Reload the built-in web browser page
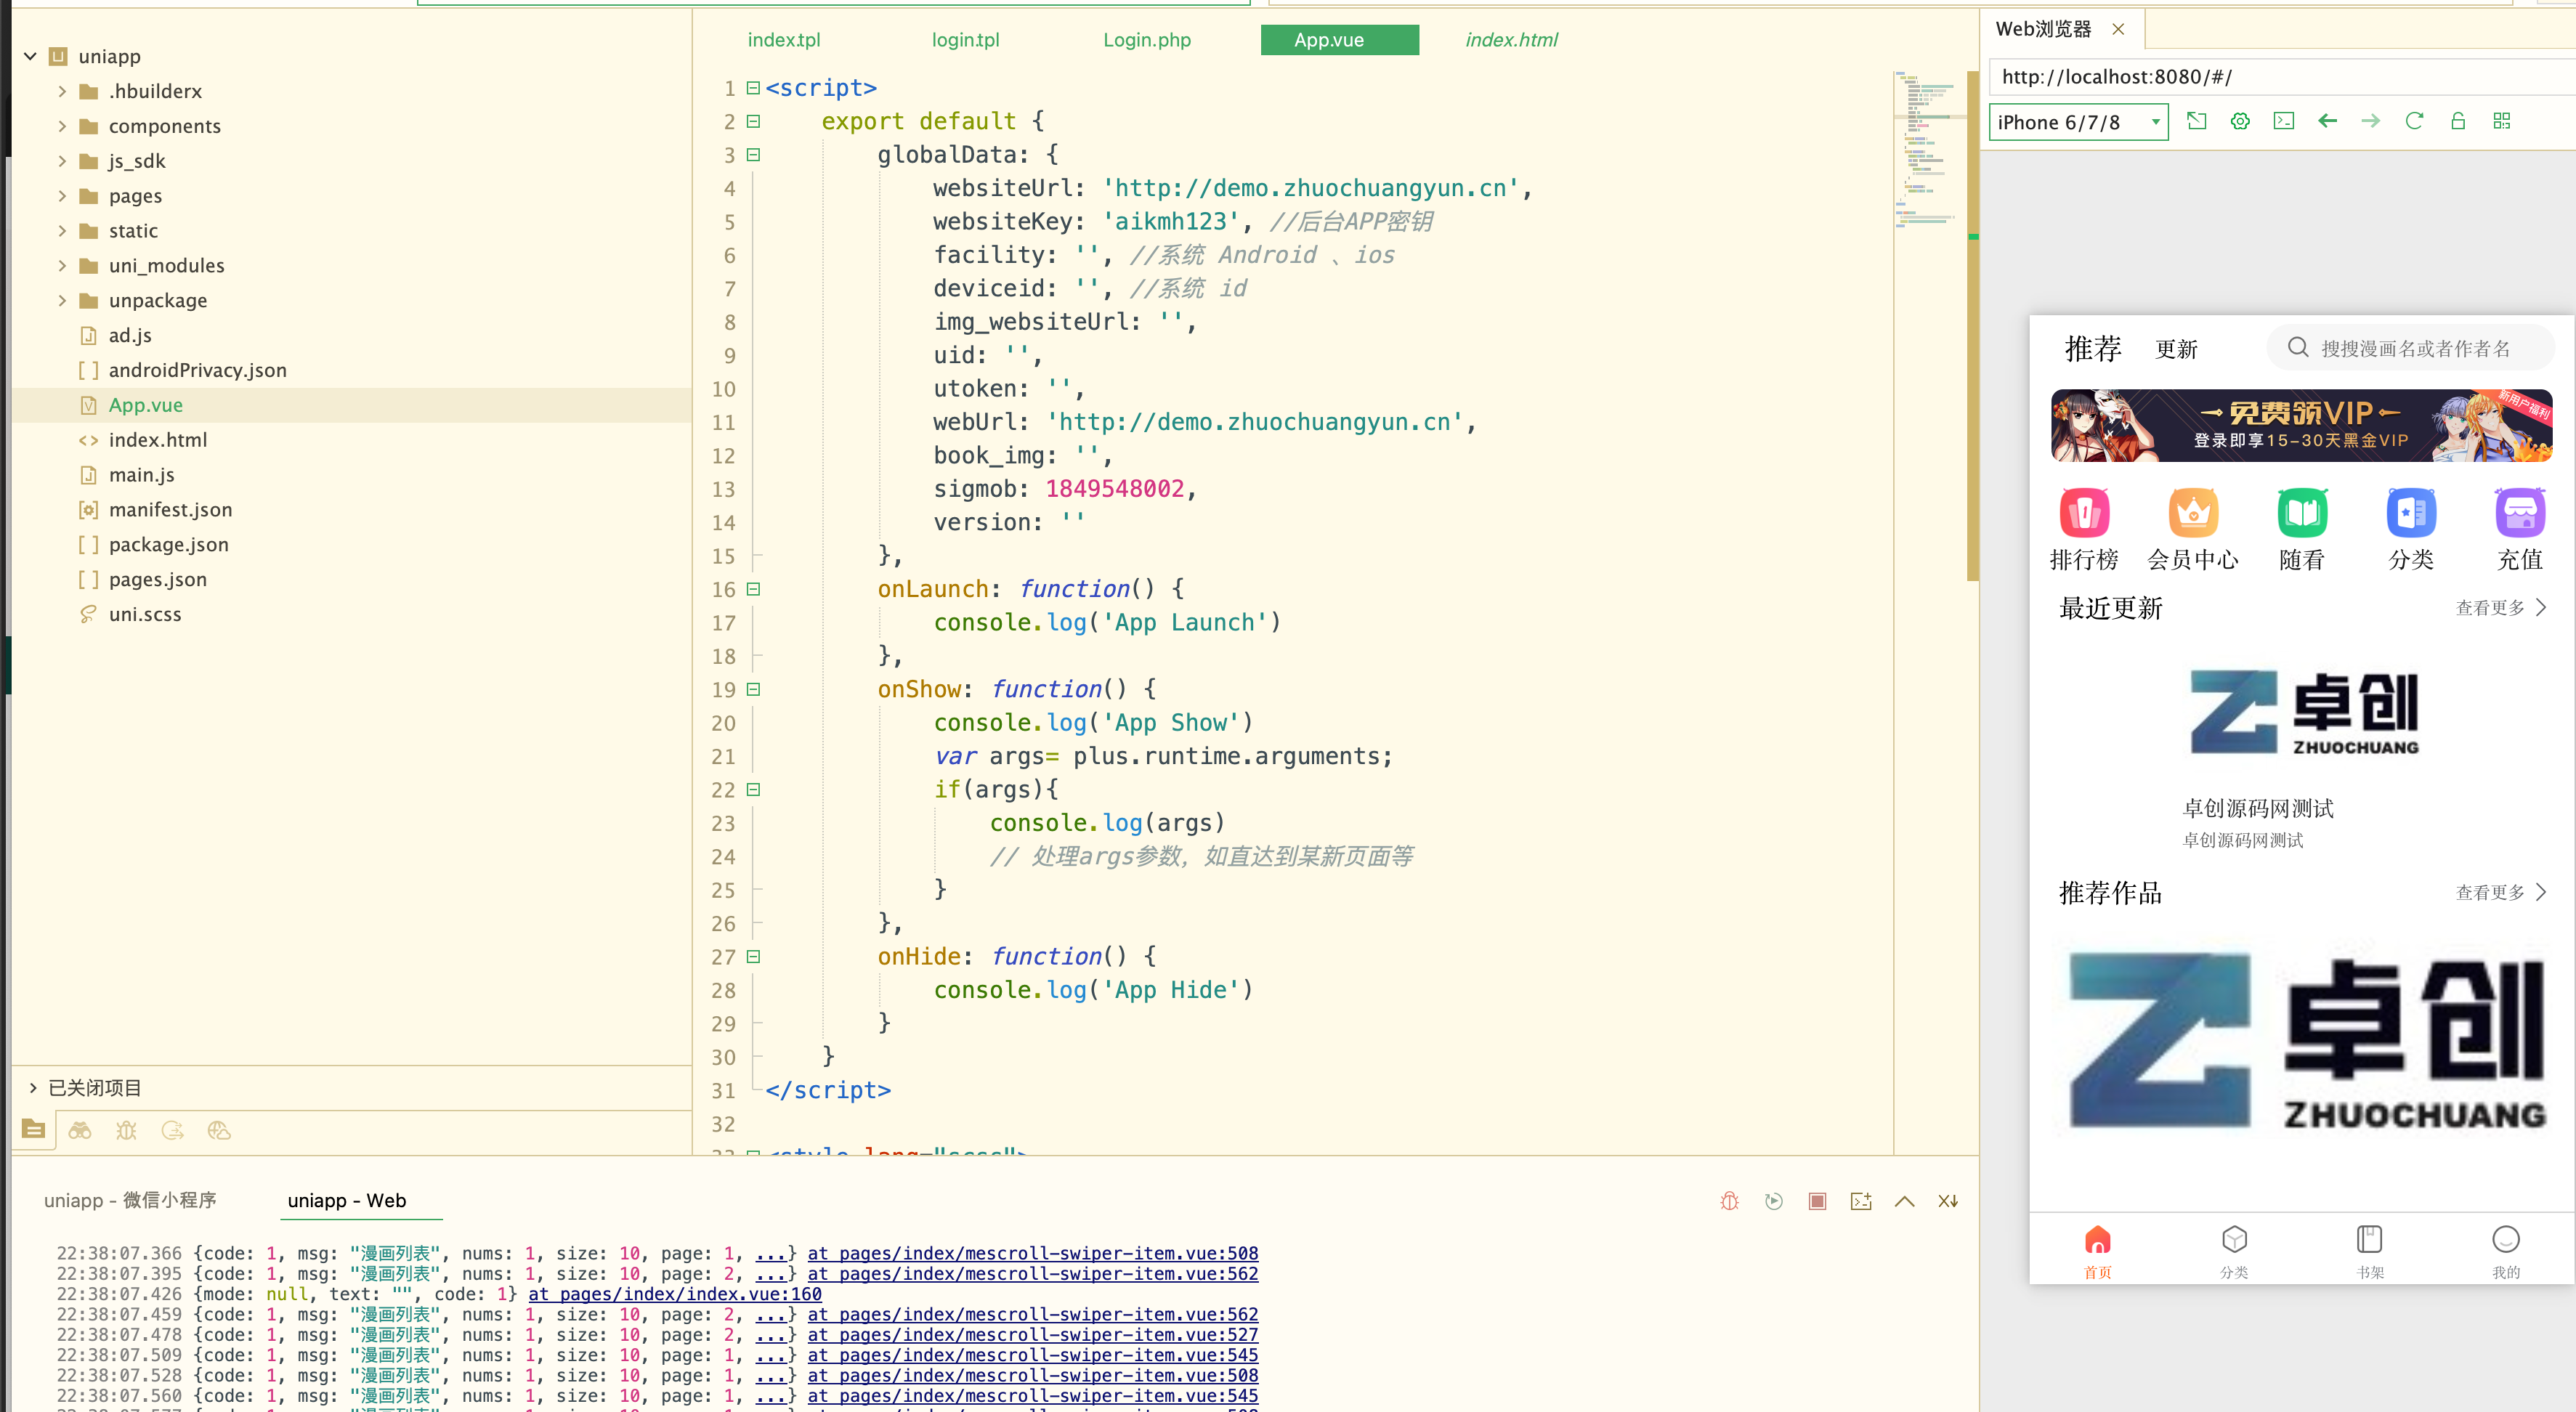The width and height of the screenshot is (2576, 1412). coord(2414,121)
